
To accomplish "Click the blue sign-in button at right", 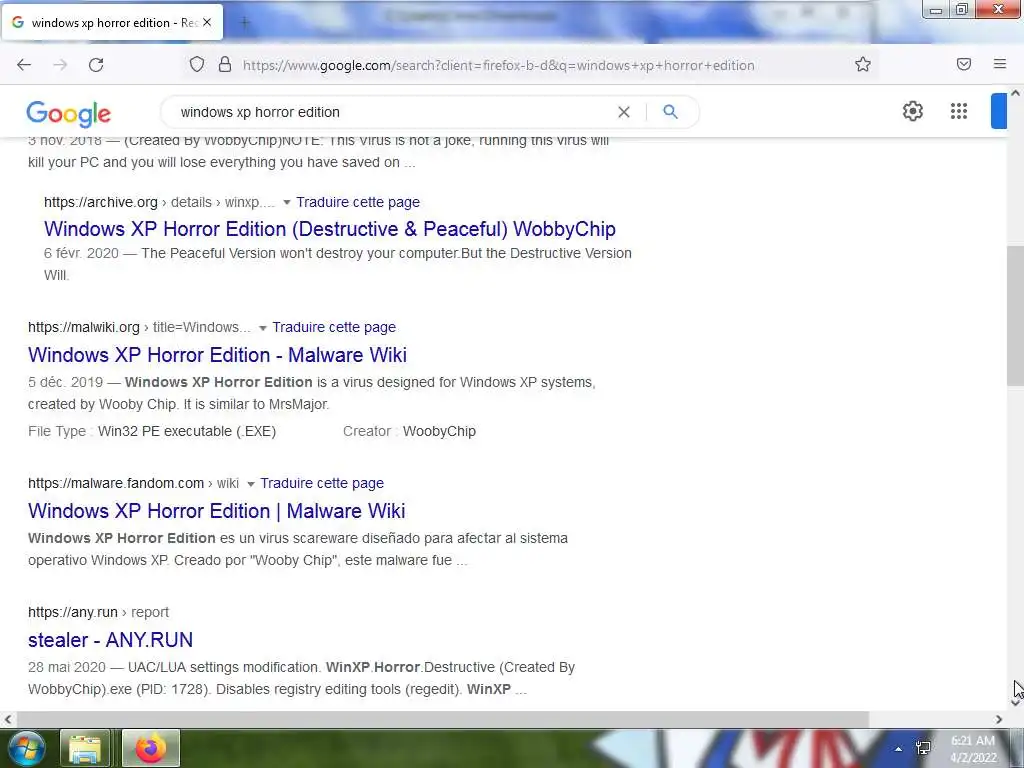I will pos(999,111).
